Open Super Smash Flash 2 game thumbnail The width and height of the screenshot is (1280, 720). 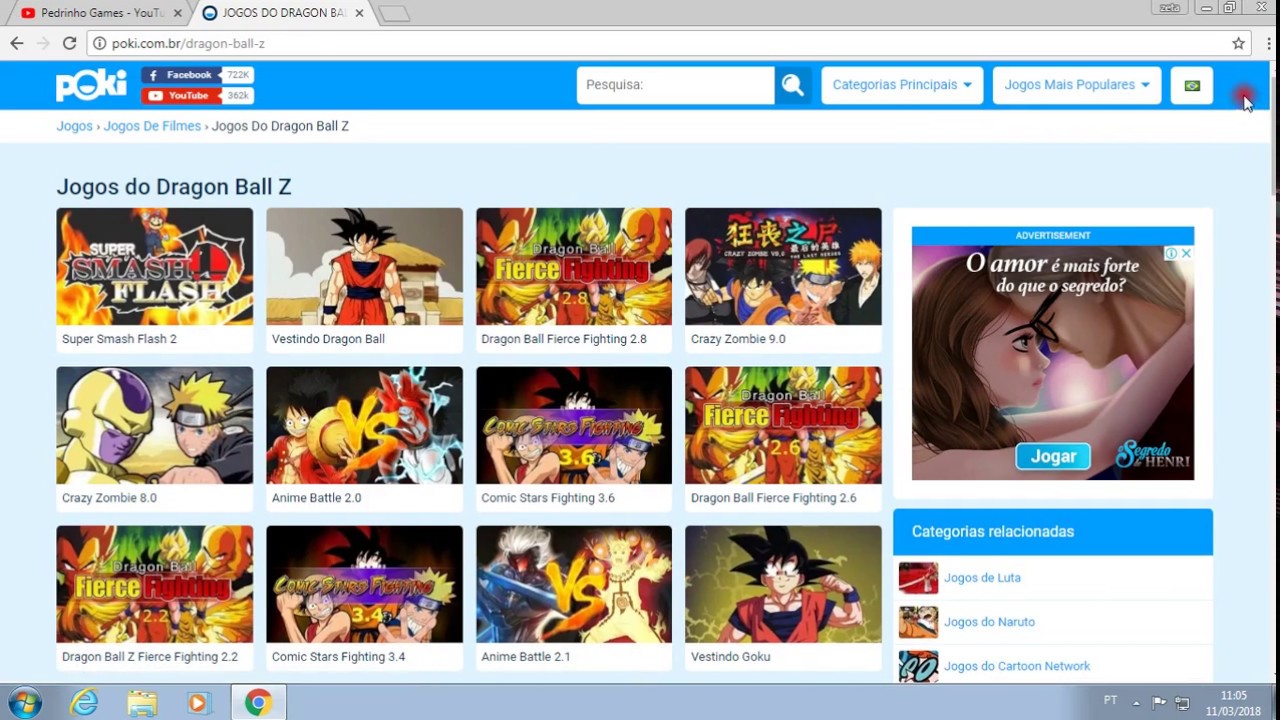(x=155, y=266)
